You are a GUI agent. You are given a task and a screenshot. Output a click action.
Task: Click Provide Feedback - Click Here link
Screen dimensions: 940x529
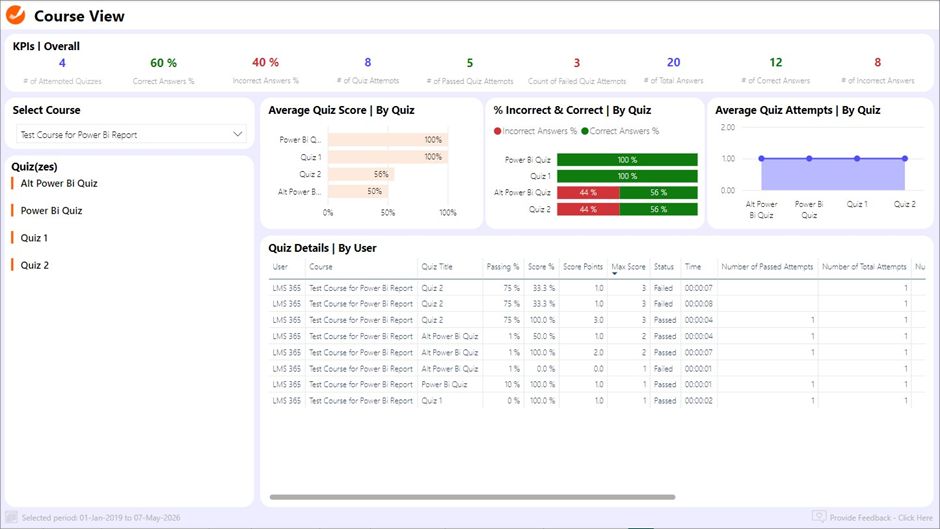880,518
